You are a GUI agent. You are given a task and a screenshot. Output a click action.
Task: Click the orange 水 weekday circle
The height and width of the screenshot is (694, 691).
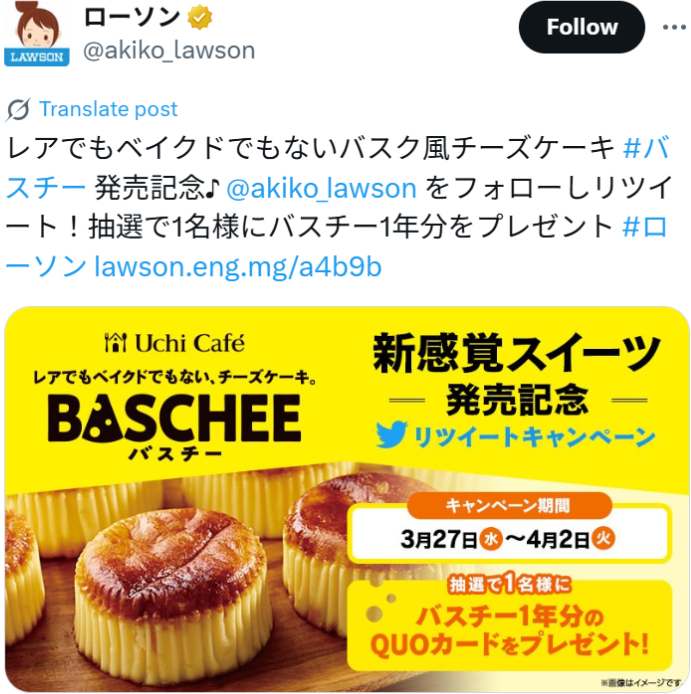pyautogui.click(x=491, y=539)
